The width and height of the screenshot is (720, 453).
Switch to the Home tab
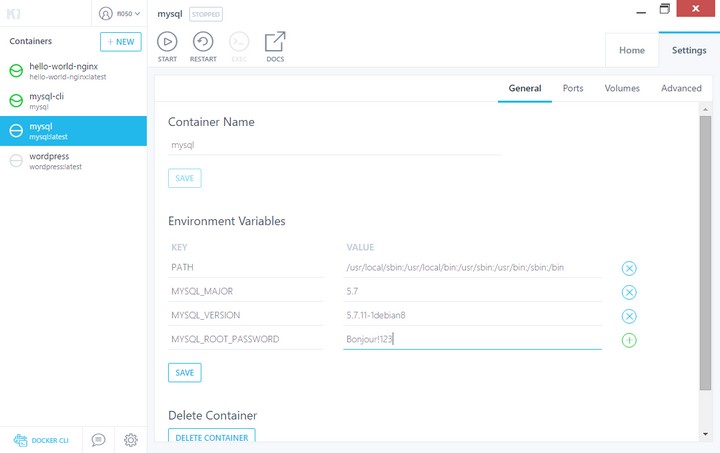click(632, 50)
